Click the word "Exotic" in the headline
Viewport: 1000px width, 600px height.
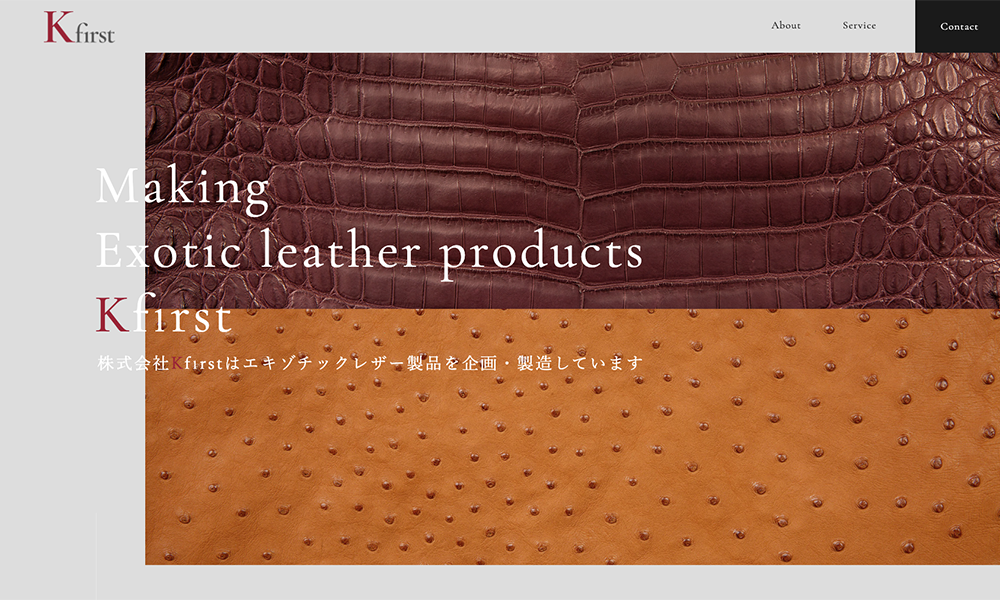[168, 251]
